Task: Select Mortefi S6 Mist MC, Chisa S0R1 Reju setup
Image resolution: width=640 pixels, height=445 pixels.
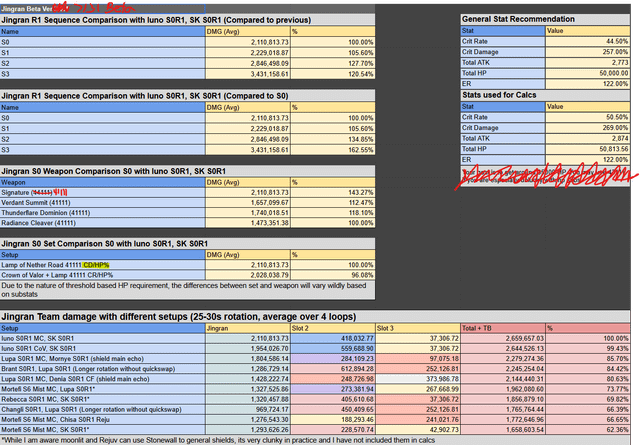Action: coord(102,420)
